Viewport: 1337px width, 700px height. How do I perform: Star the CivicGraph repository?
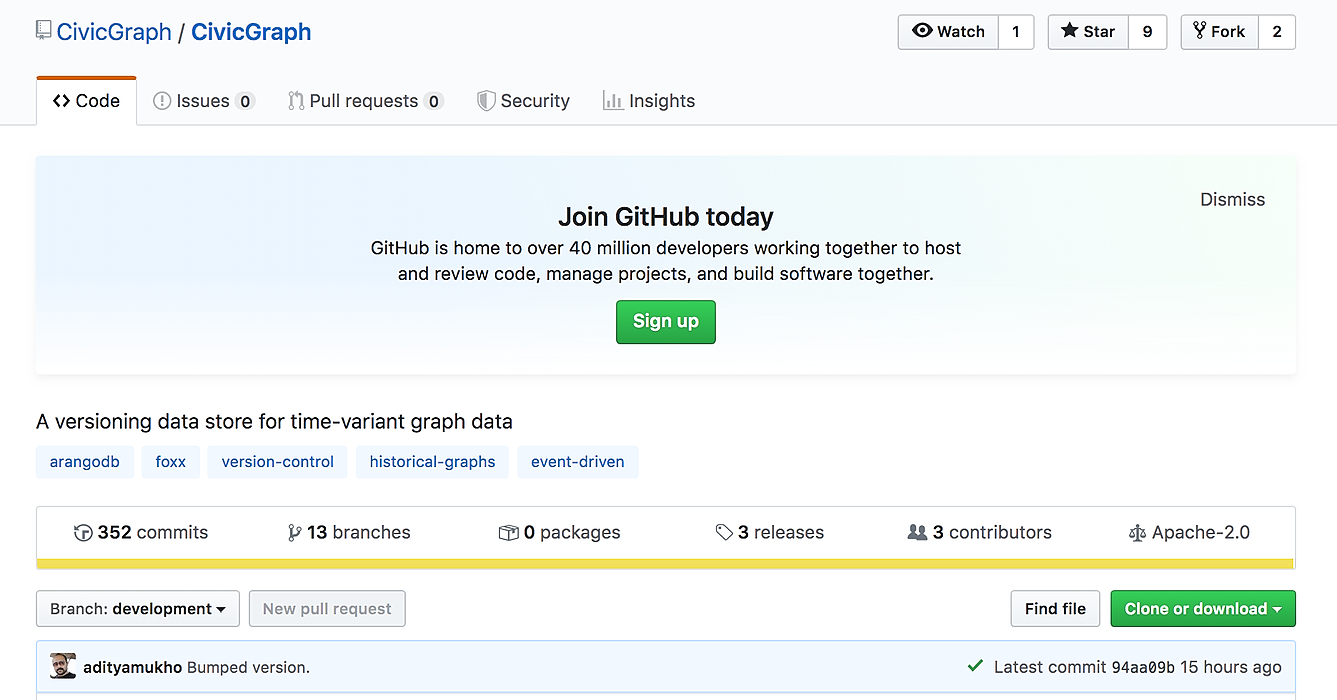click(1088, 32)
